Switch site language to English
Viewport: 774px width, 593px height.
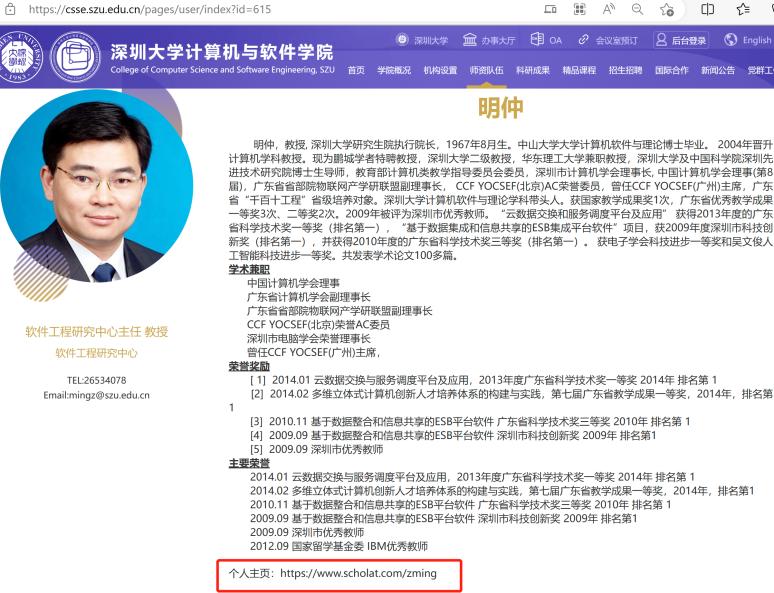tap(756, 40)
